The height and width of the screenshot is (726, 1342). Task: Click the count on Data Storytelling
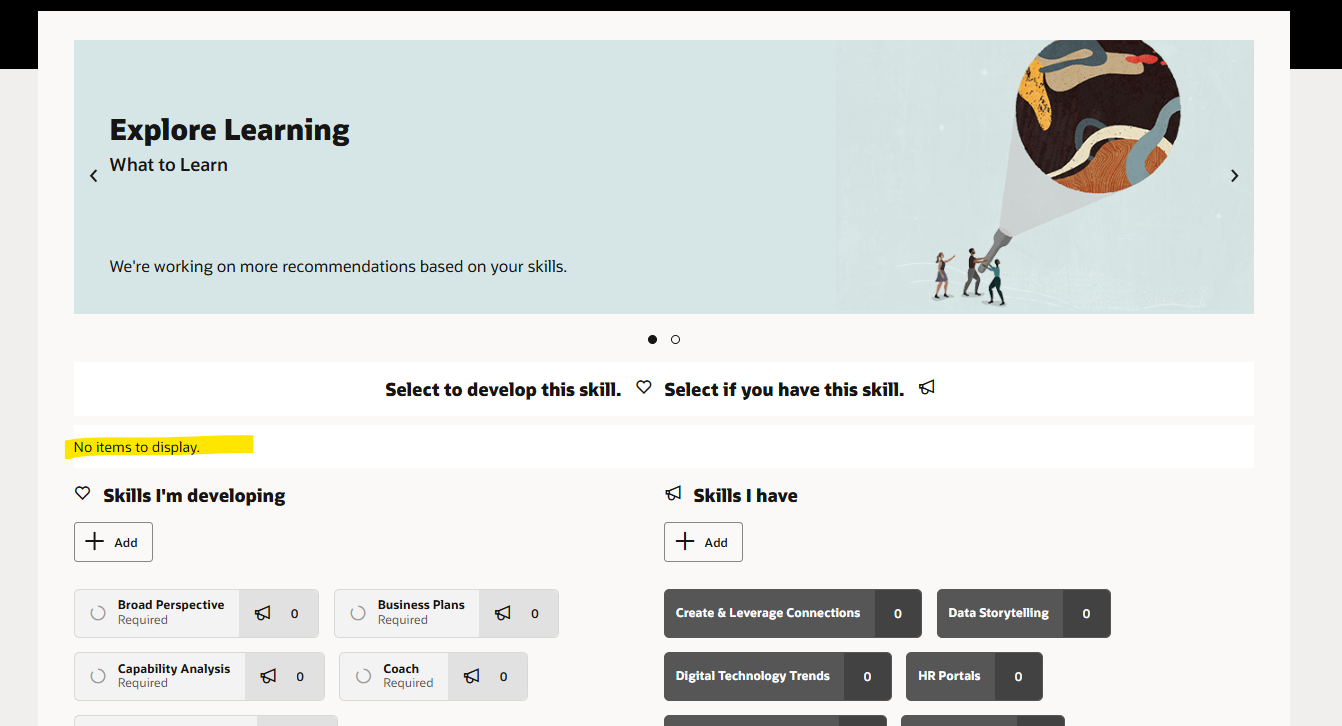pos(1086,613)
